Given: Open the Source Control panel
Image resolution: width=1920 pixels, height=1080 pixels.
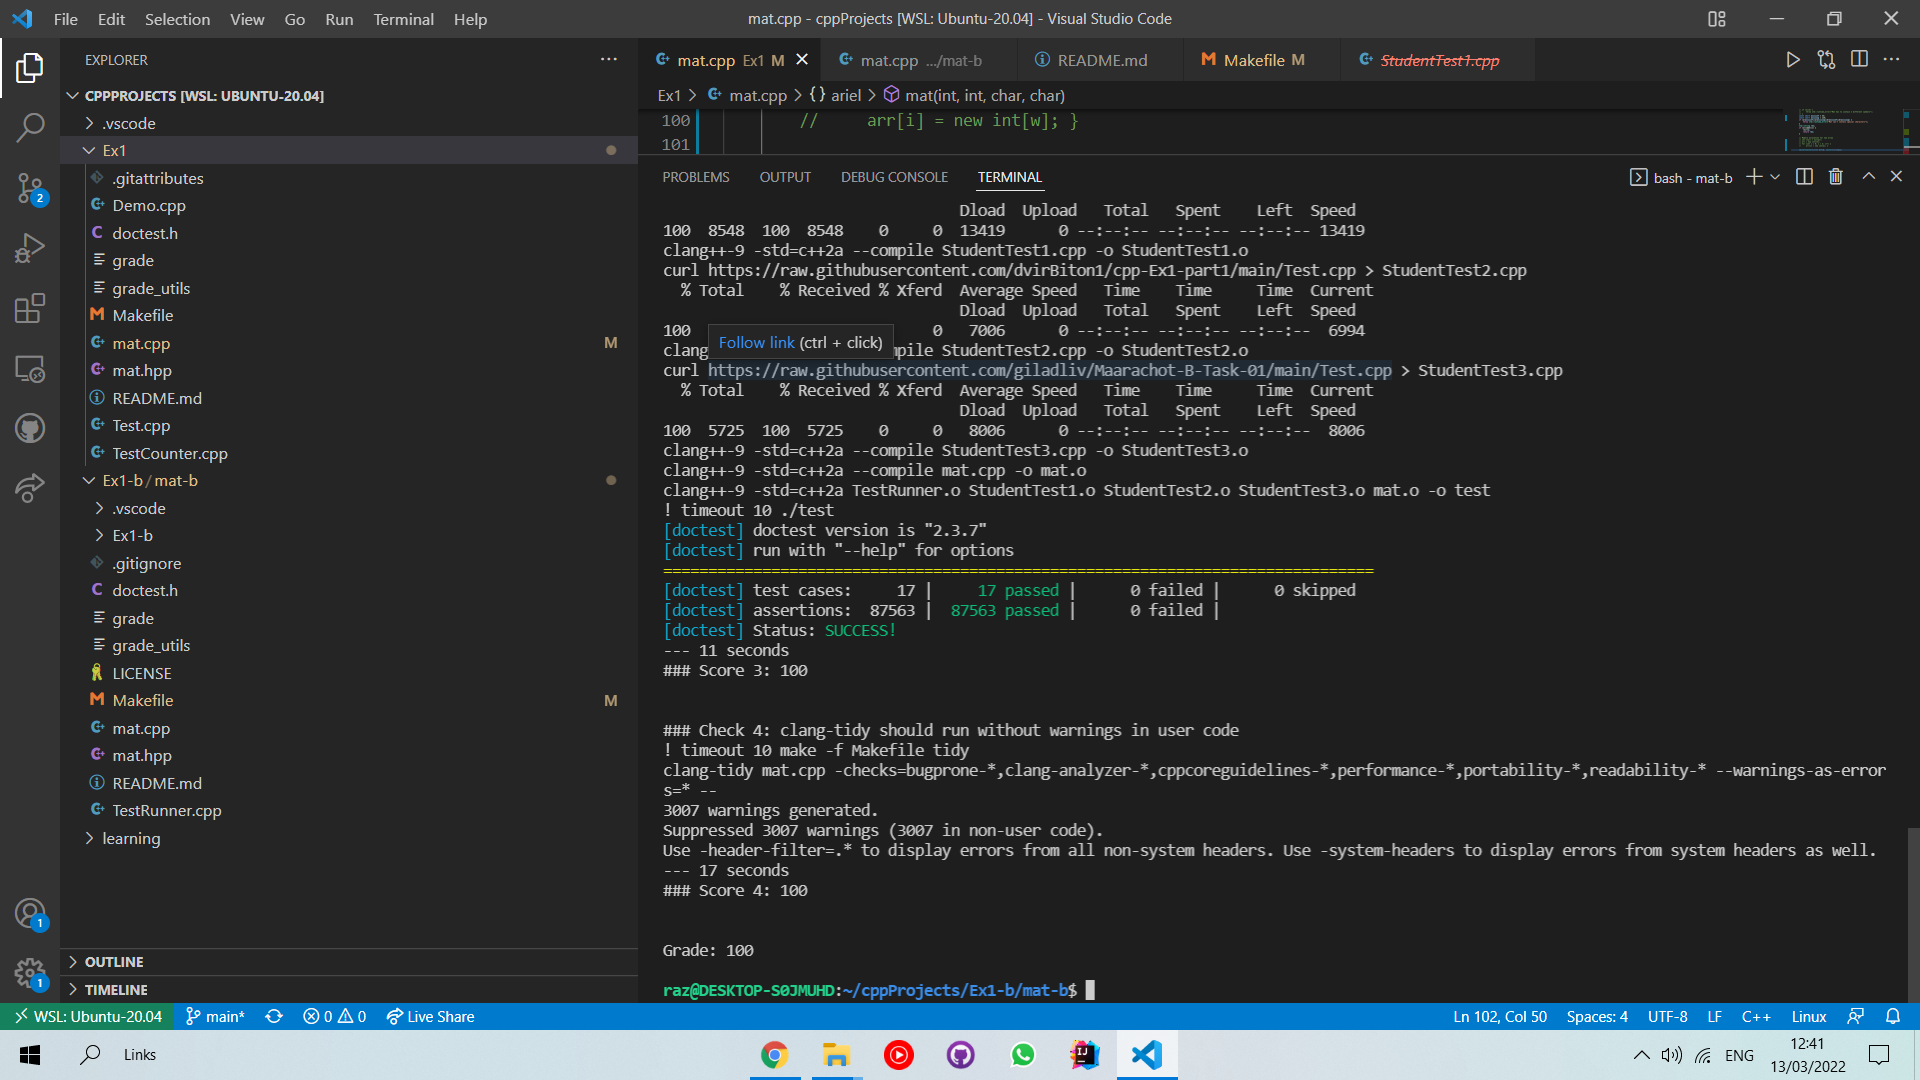Looking at the screenshot, I should click(30, 188).
